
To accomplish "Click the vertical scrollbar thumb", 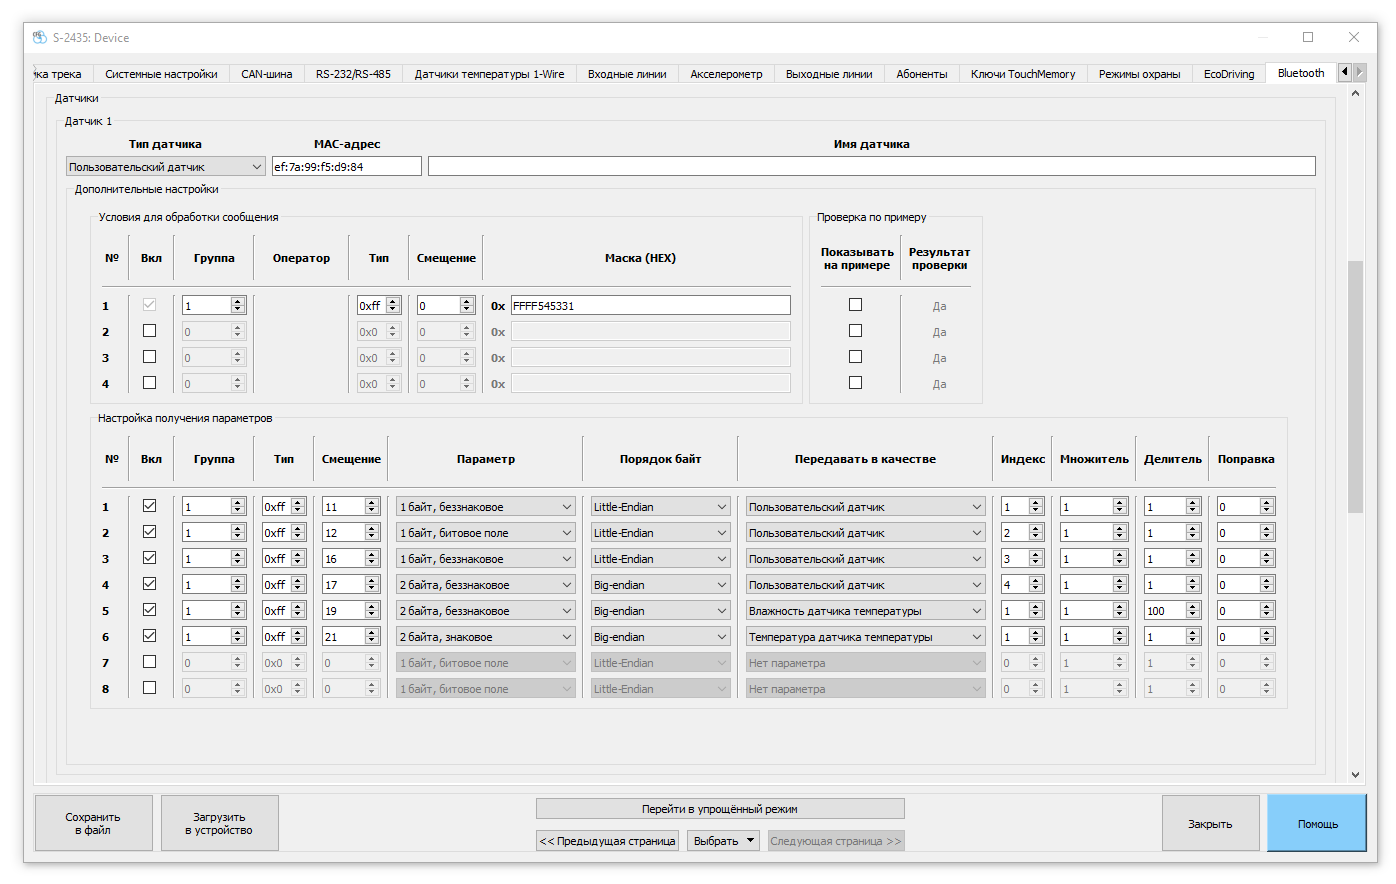I will click(1355, 386).
